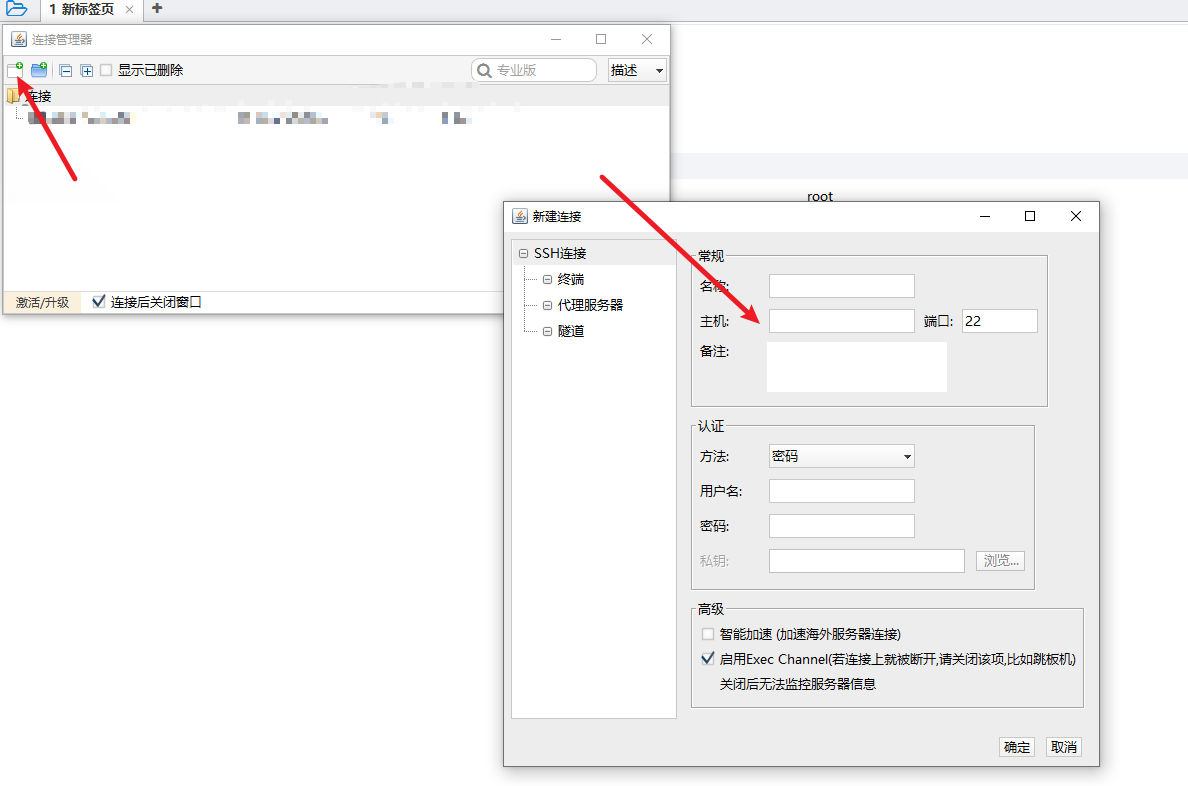This screenshot has width=1188, height=786.
Task: Click the new SSH connection icon
Action: coord(15,70)
